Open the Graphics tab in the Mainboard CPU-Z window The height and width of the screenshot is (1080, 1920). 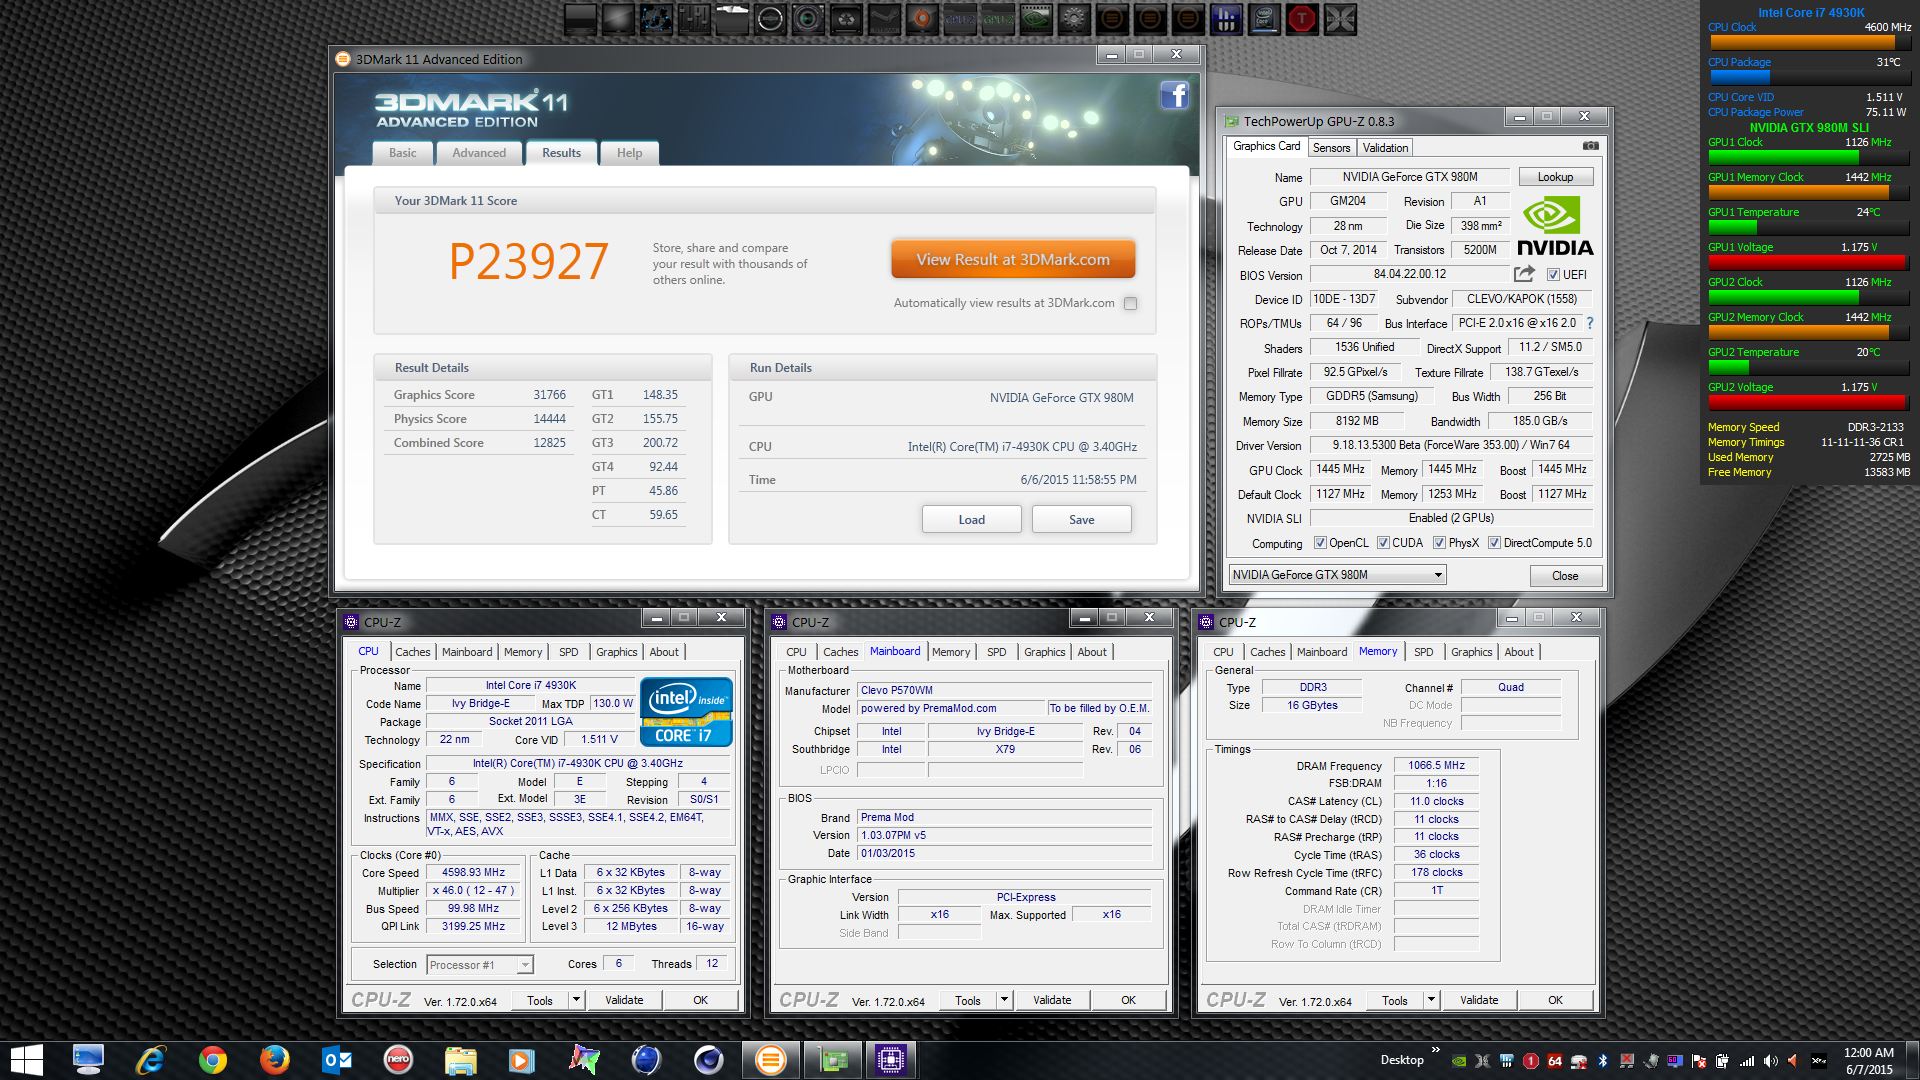[1044, 652]
